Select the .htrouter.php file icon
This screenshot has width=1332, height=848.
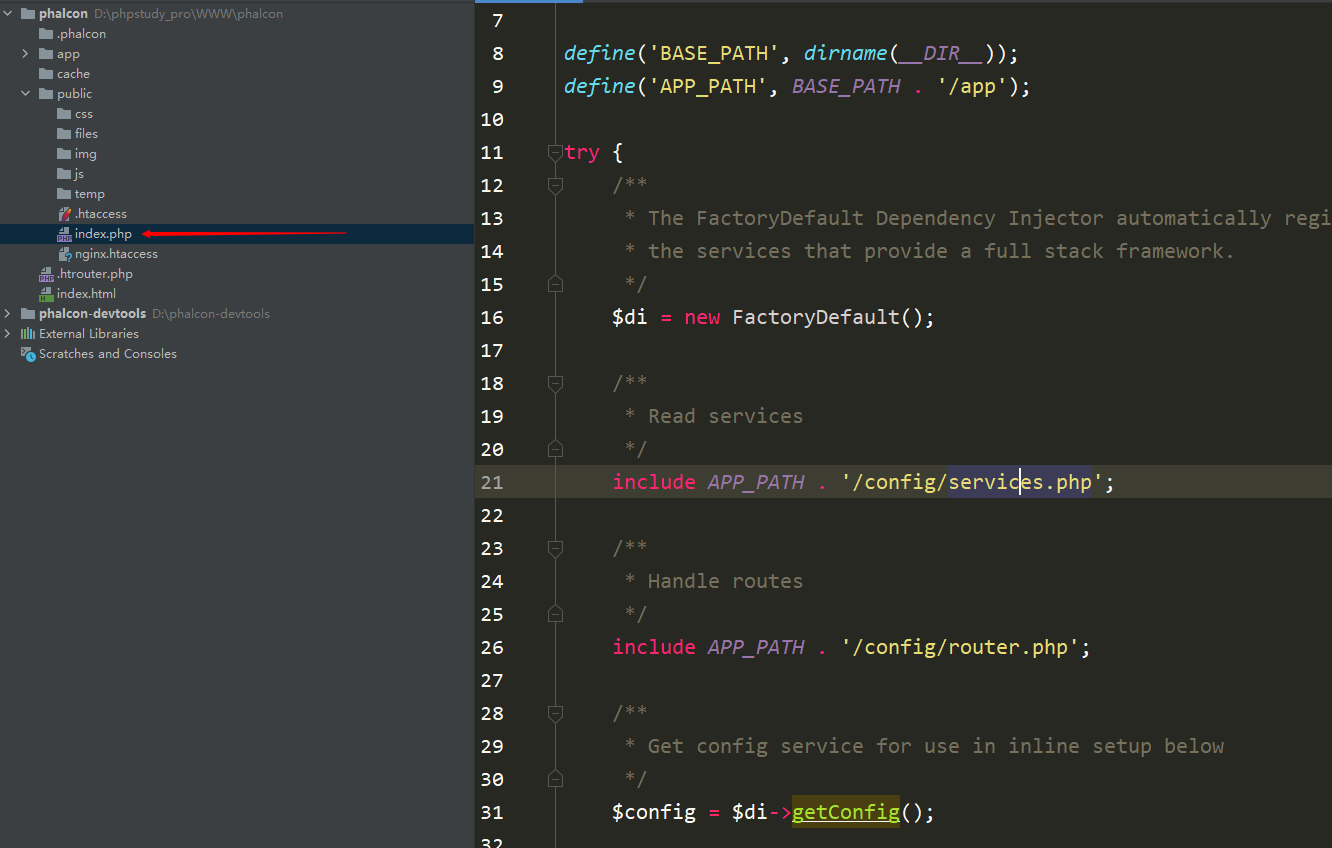click(46, 274)
